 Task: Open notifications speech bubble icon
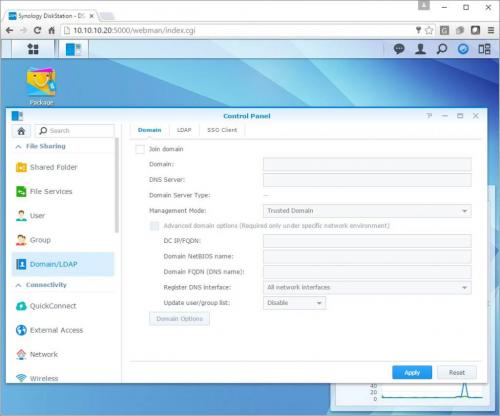point(399,49)
